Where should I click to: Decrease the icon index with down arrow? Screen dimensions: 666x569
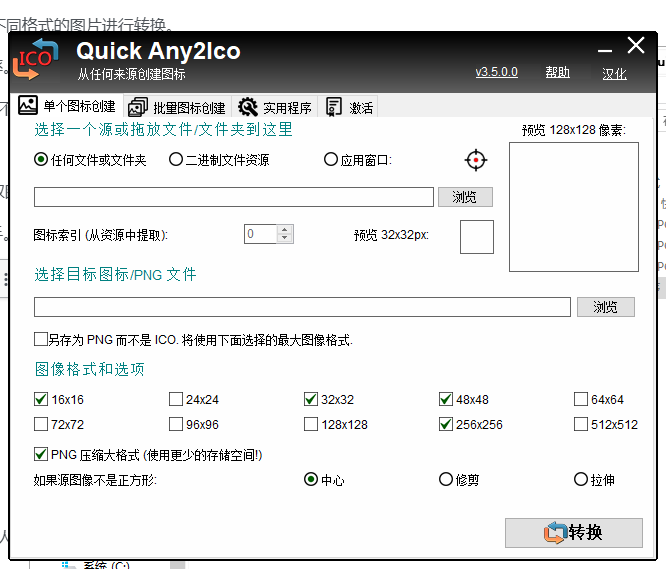click(285, 239)
